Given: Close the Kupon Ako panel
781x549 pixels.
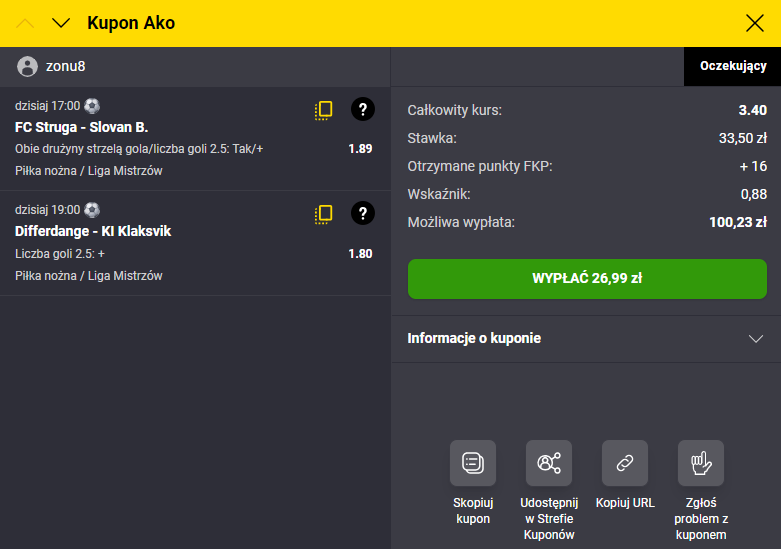Looking at the screenshot, I should [755, 23].
